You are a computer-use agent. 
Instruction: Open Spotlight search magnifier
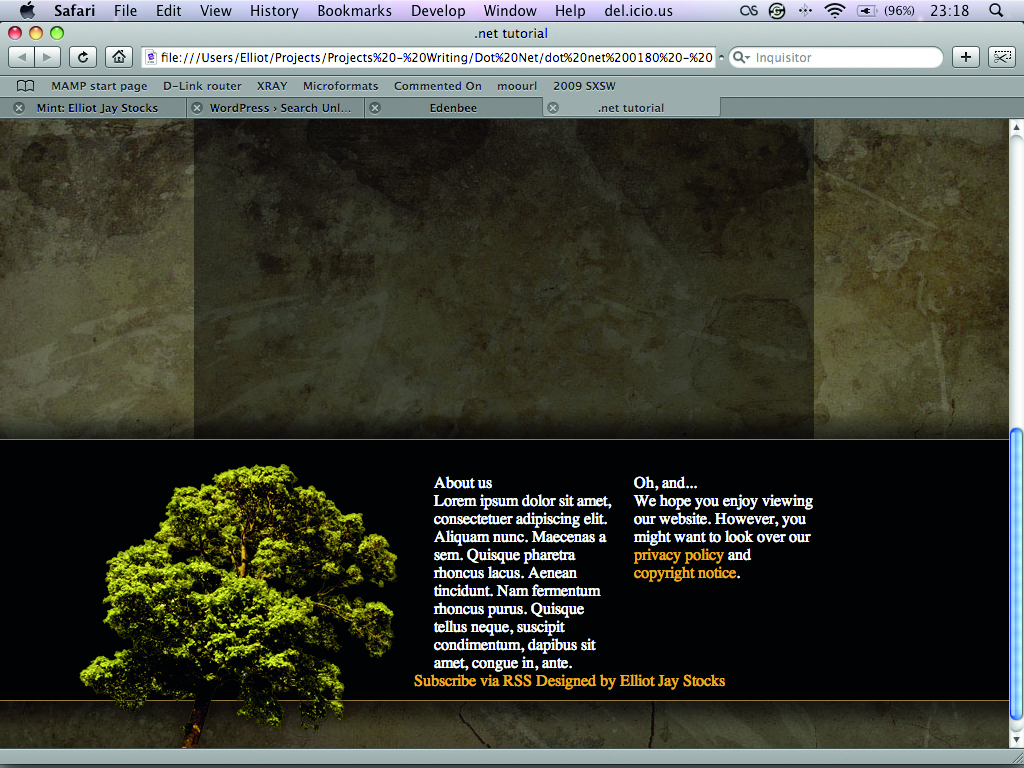996,10
